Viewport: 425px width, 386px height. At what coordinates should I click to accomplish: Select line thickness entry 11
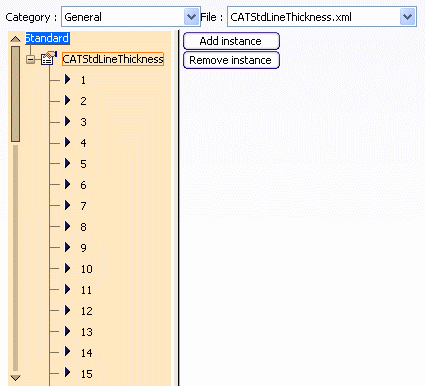click(x=86, y=290)
